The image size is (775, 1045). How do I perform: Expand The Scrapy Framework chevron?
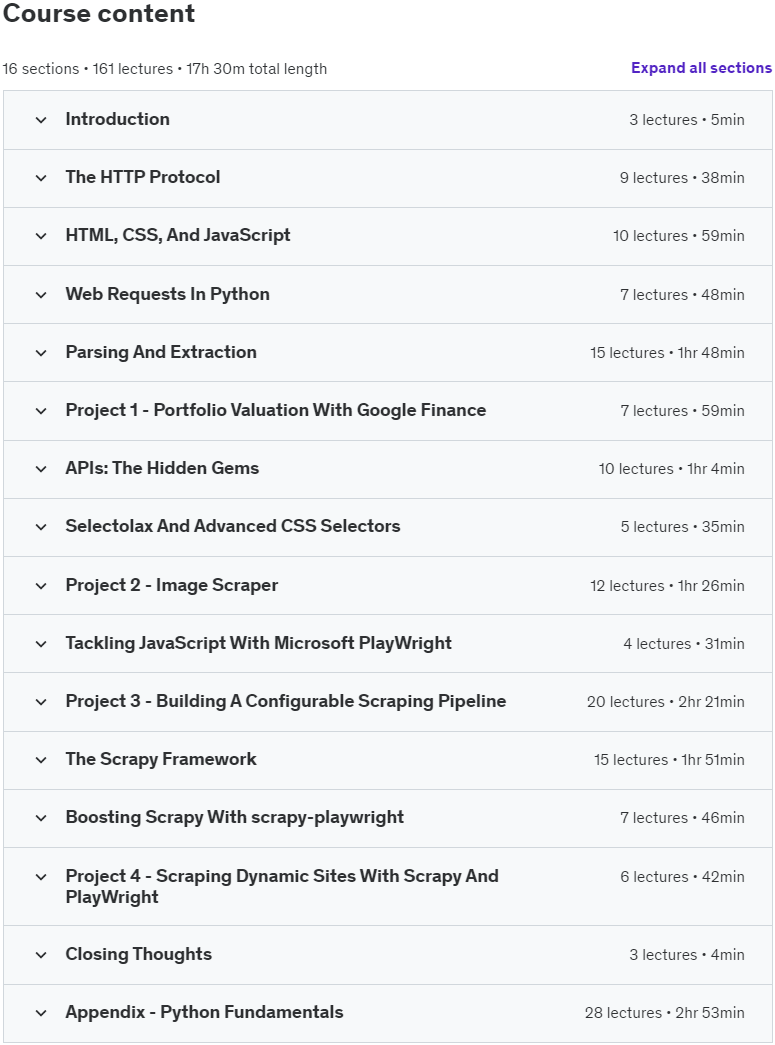point(41,760)
